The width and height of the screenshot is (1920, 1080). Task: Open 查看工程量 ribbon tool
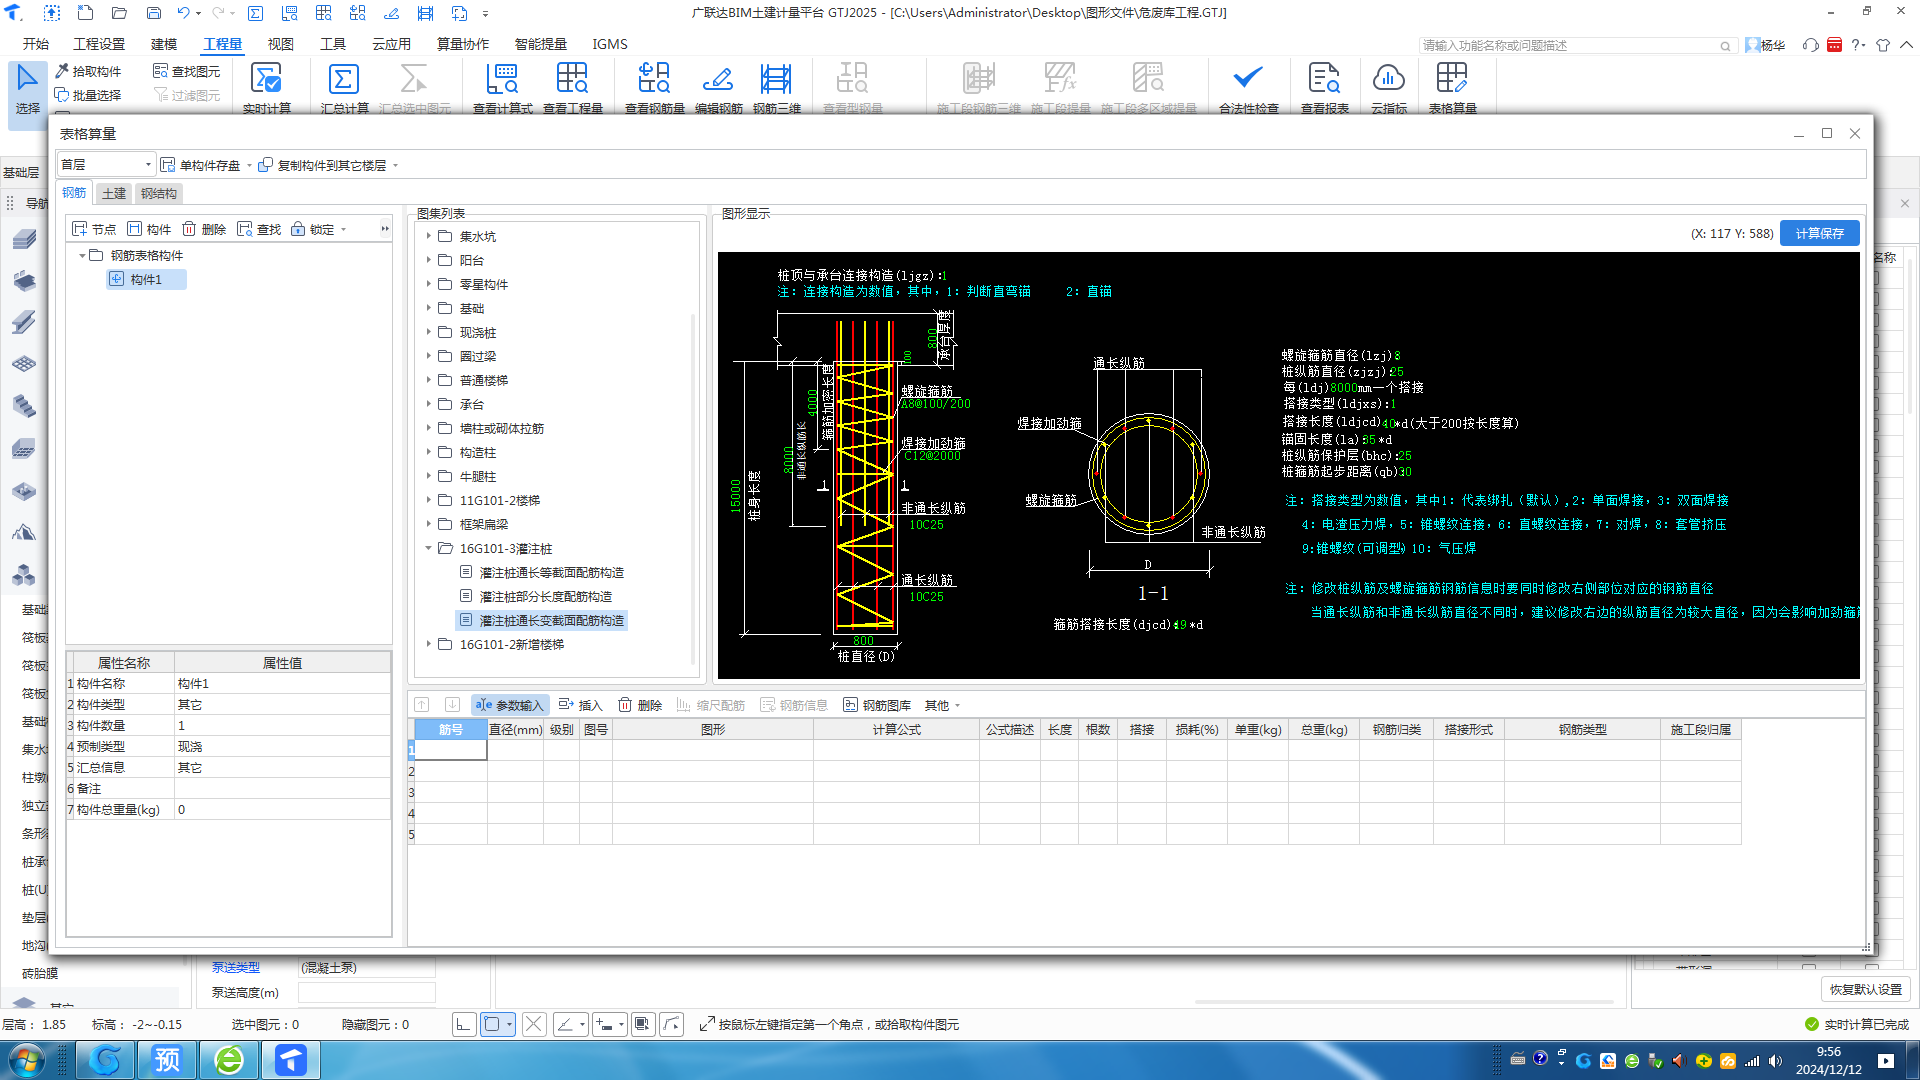572,88
